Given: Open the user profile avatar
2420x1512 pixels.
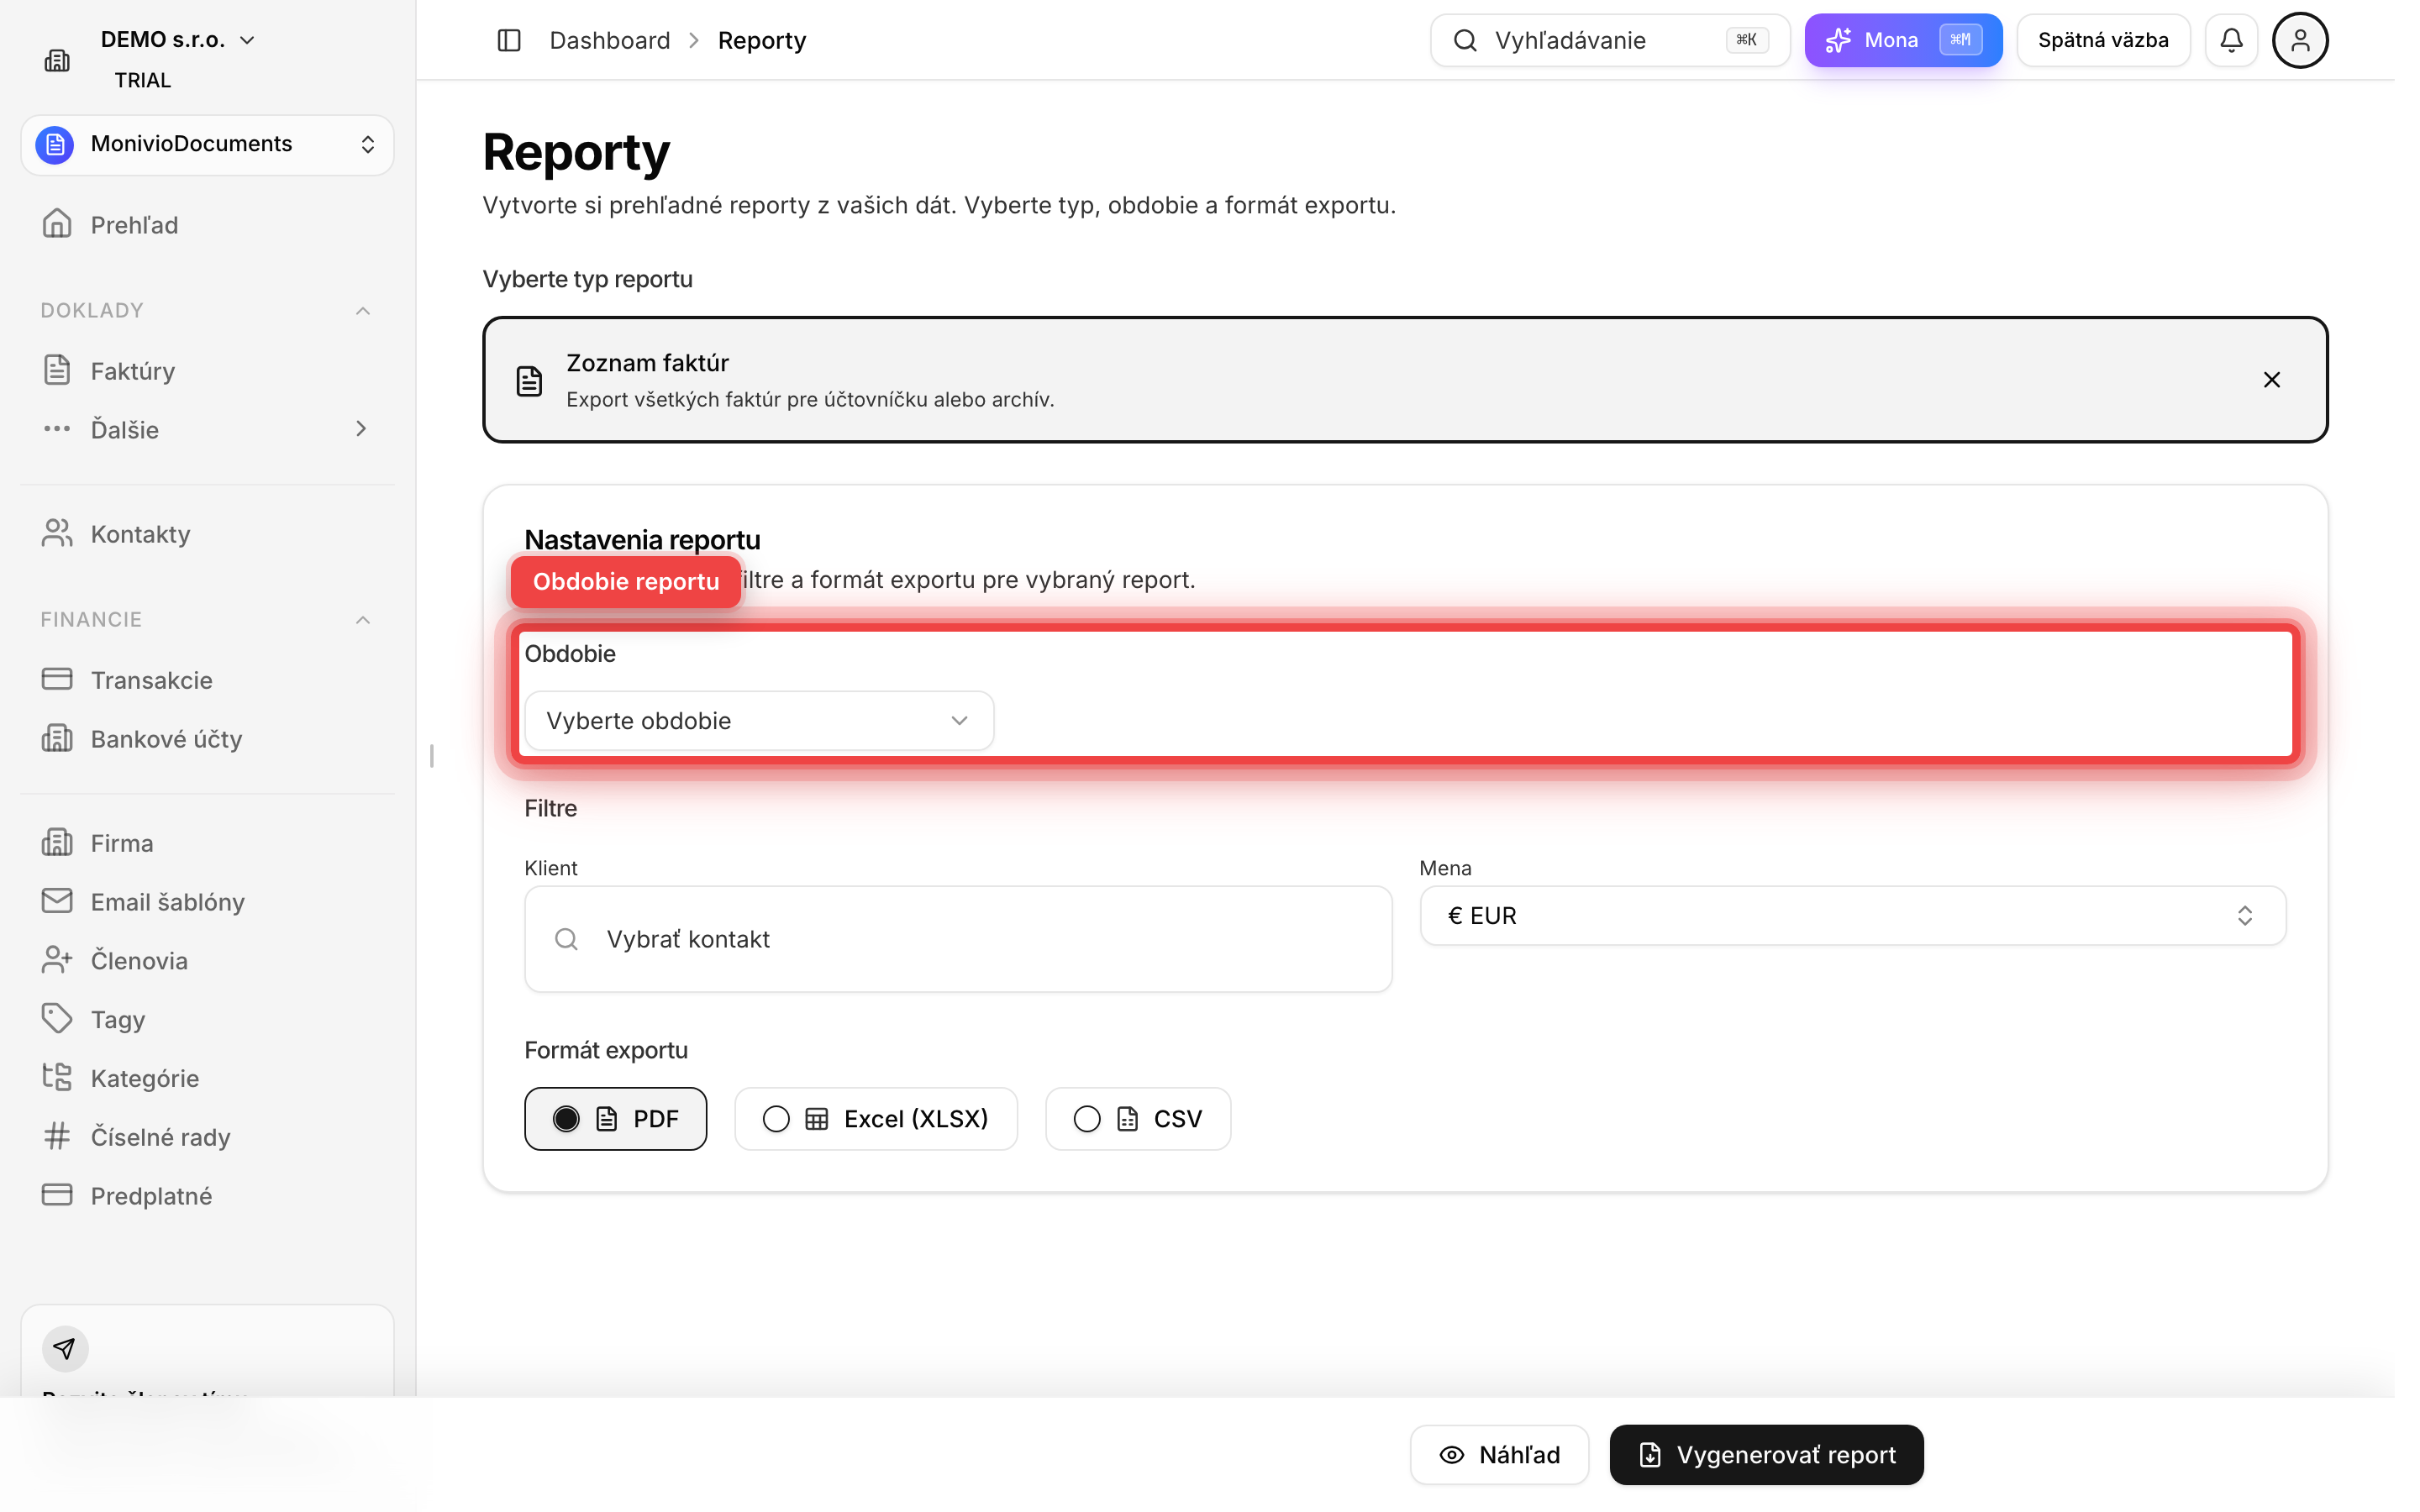Looking at the screenshot, I should 2300,40.
